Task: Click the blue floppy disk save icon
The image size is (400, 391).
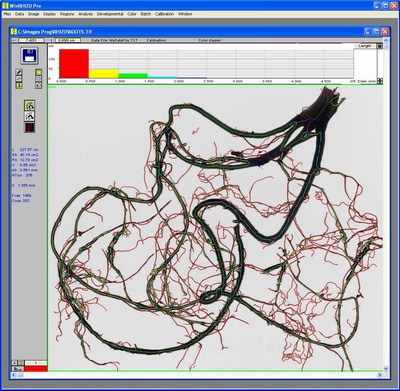Action: click(x=29, y=56)
